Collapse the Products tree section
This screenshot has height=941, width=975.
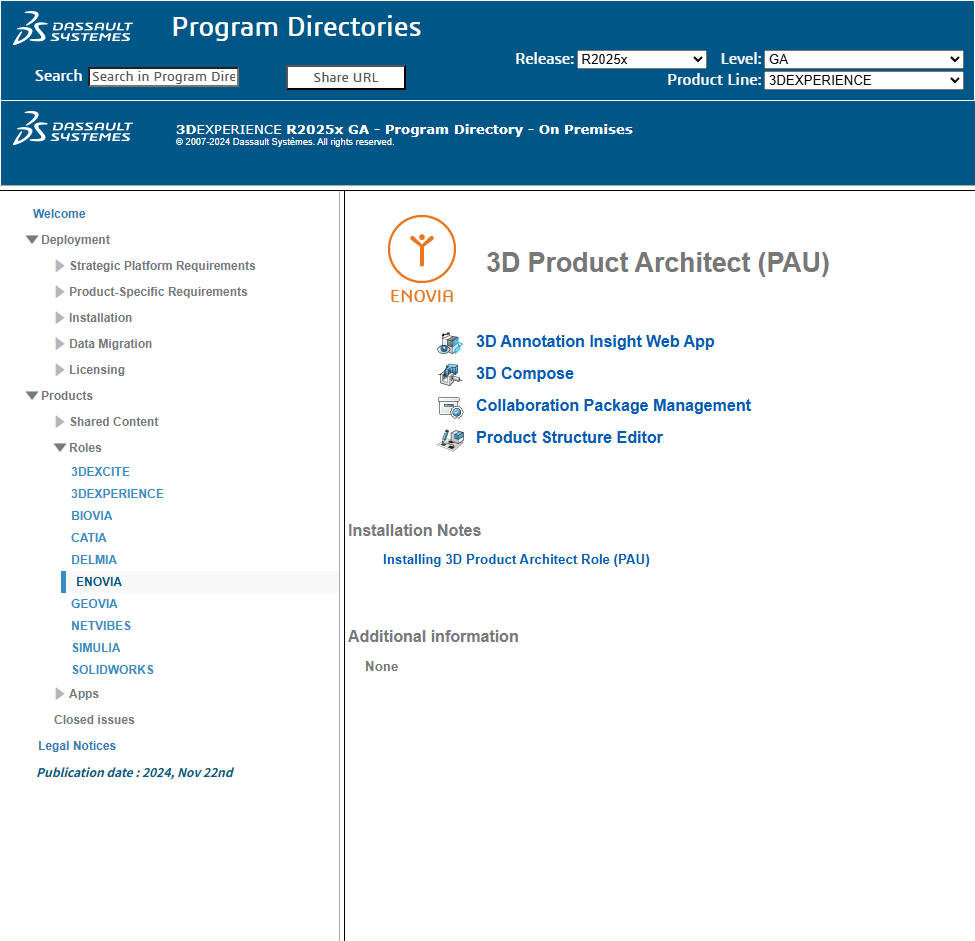click(32, 396)
